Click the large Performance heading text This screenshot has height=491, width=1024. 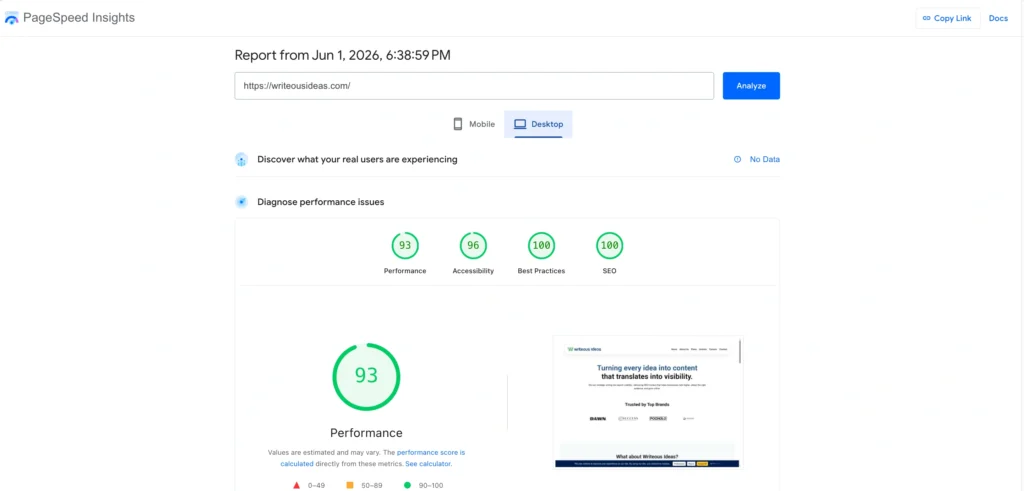[366, 433]
